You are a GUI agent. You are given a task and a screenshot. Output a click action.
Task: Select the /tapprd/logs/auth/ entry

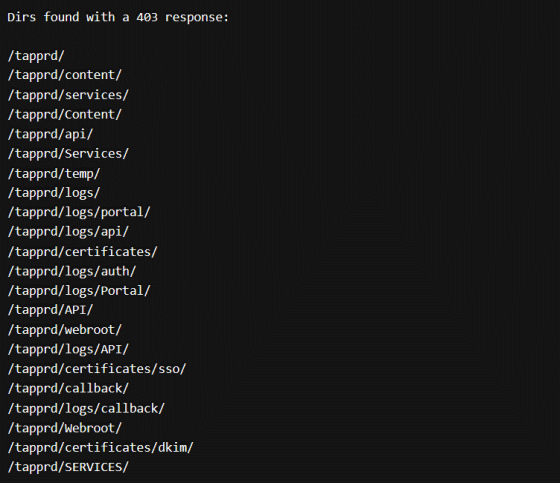point(72,272)
